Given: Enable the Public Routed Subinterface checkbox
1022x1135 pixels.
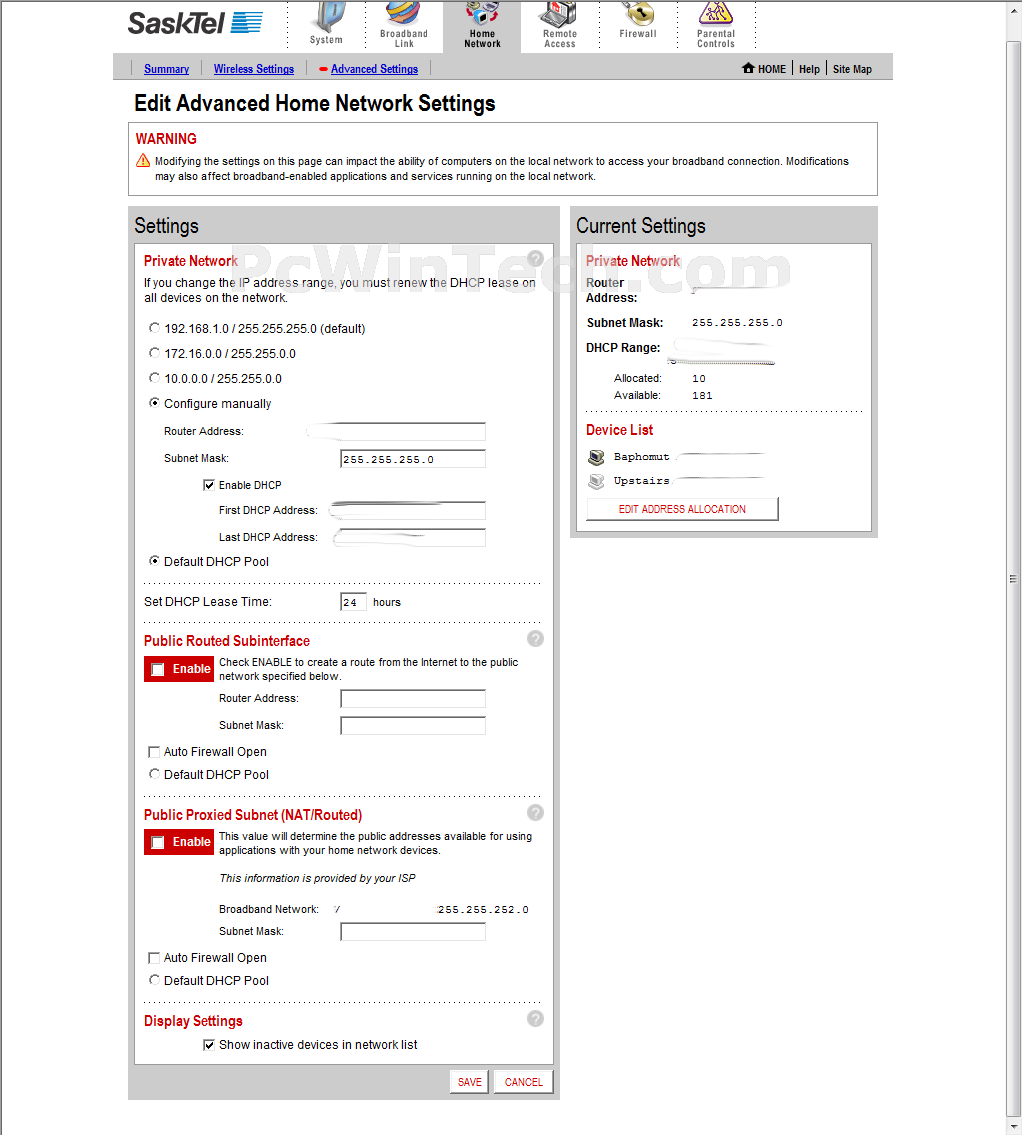Looking at the screenshot, I should pos(157,670).
